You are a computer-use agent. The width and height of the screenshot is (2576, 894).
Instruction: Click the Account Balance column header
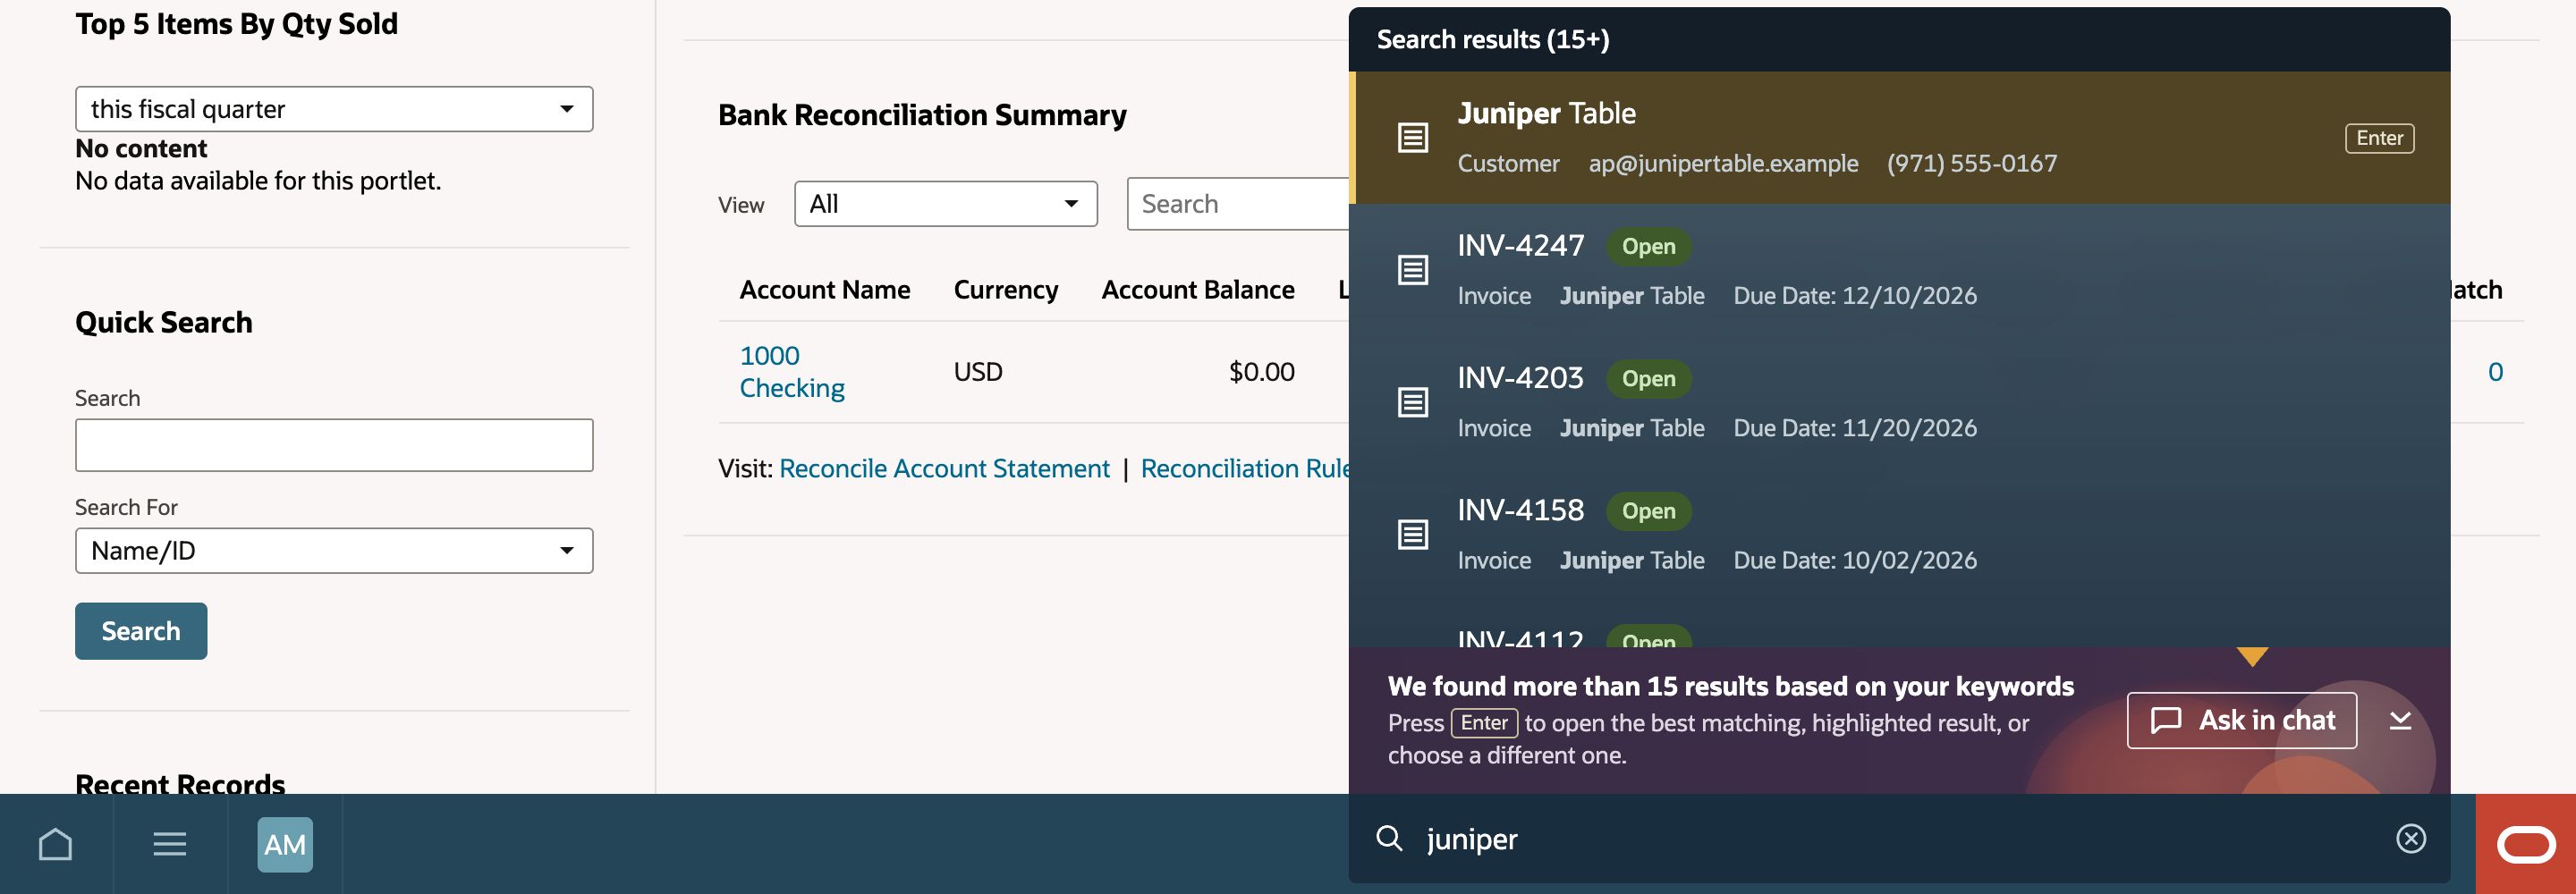click(1197, 290)
